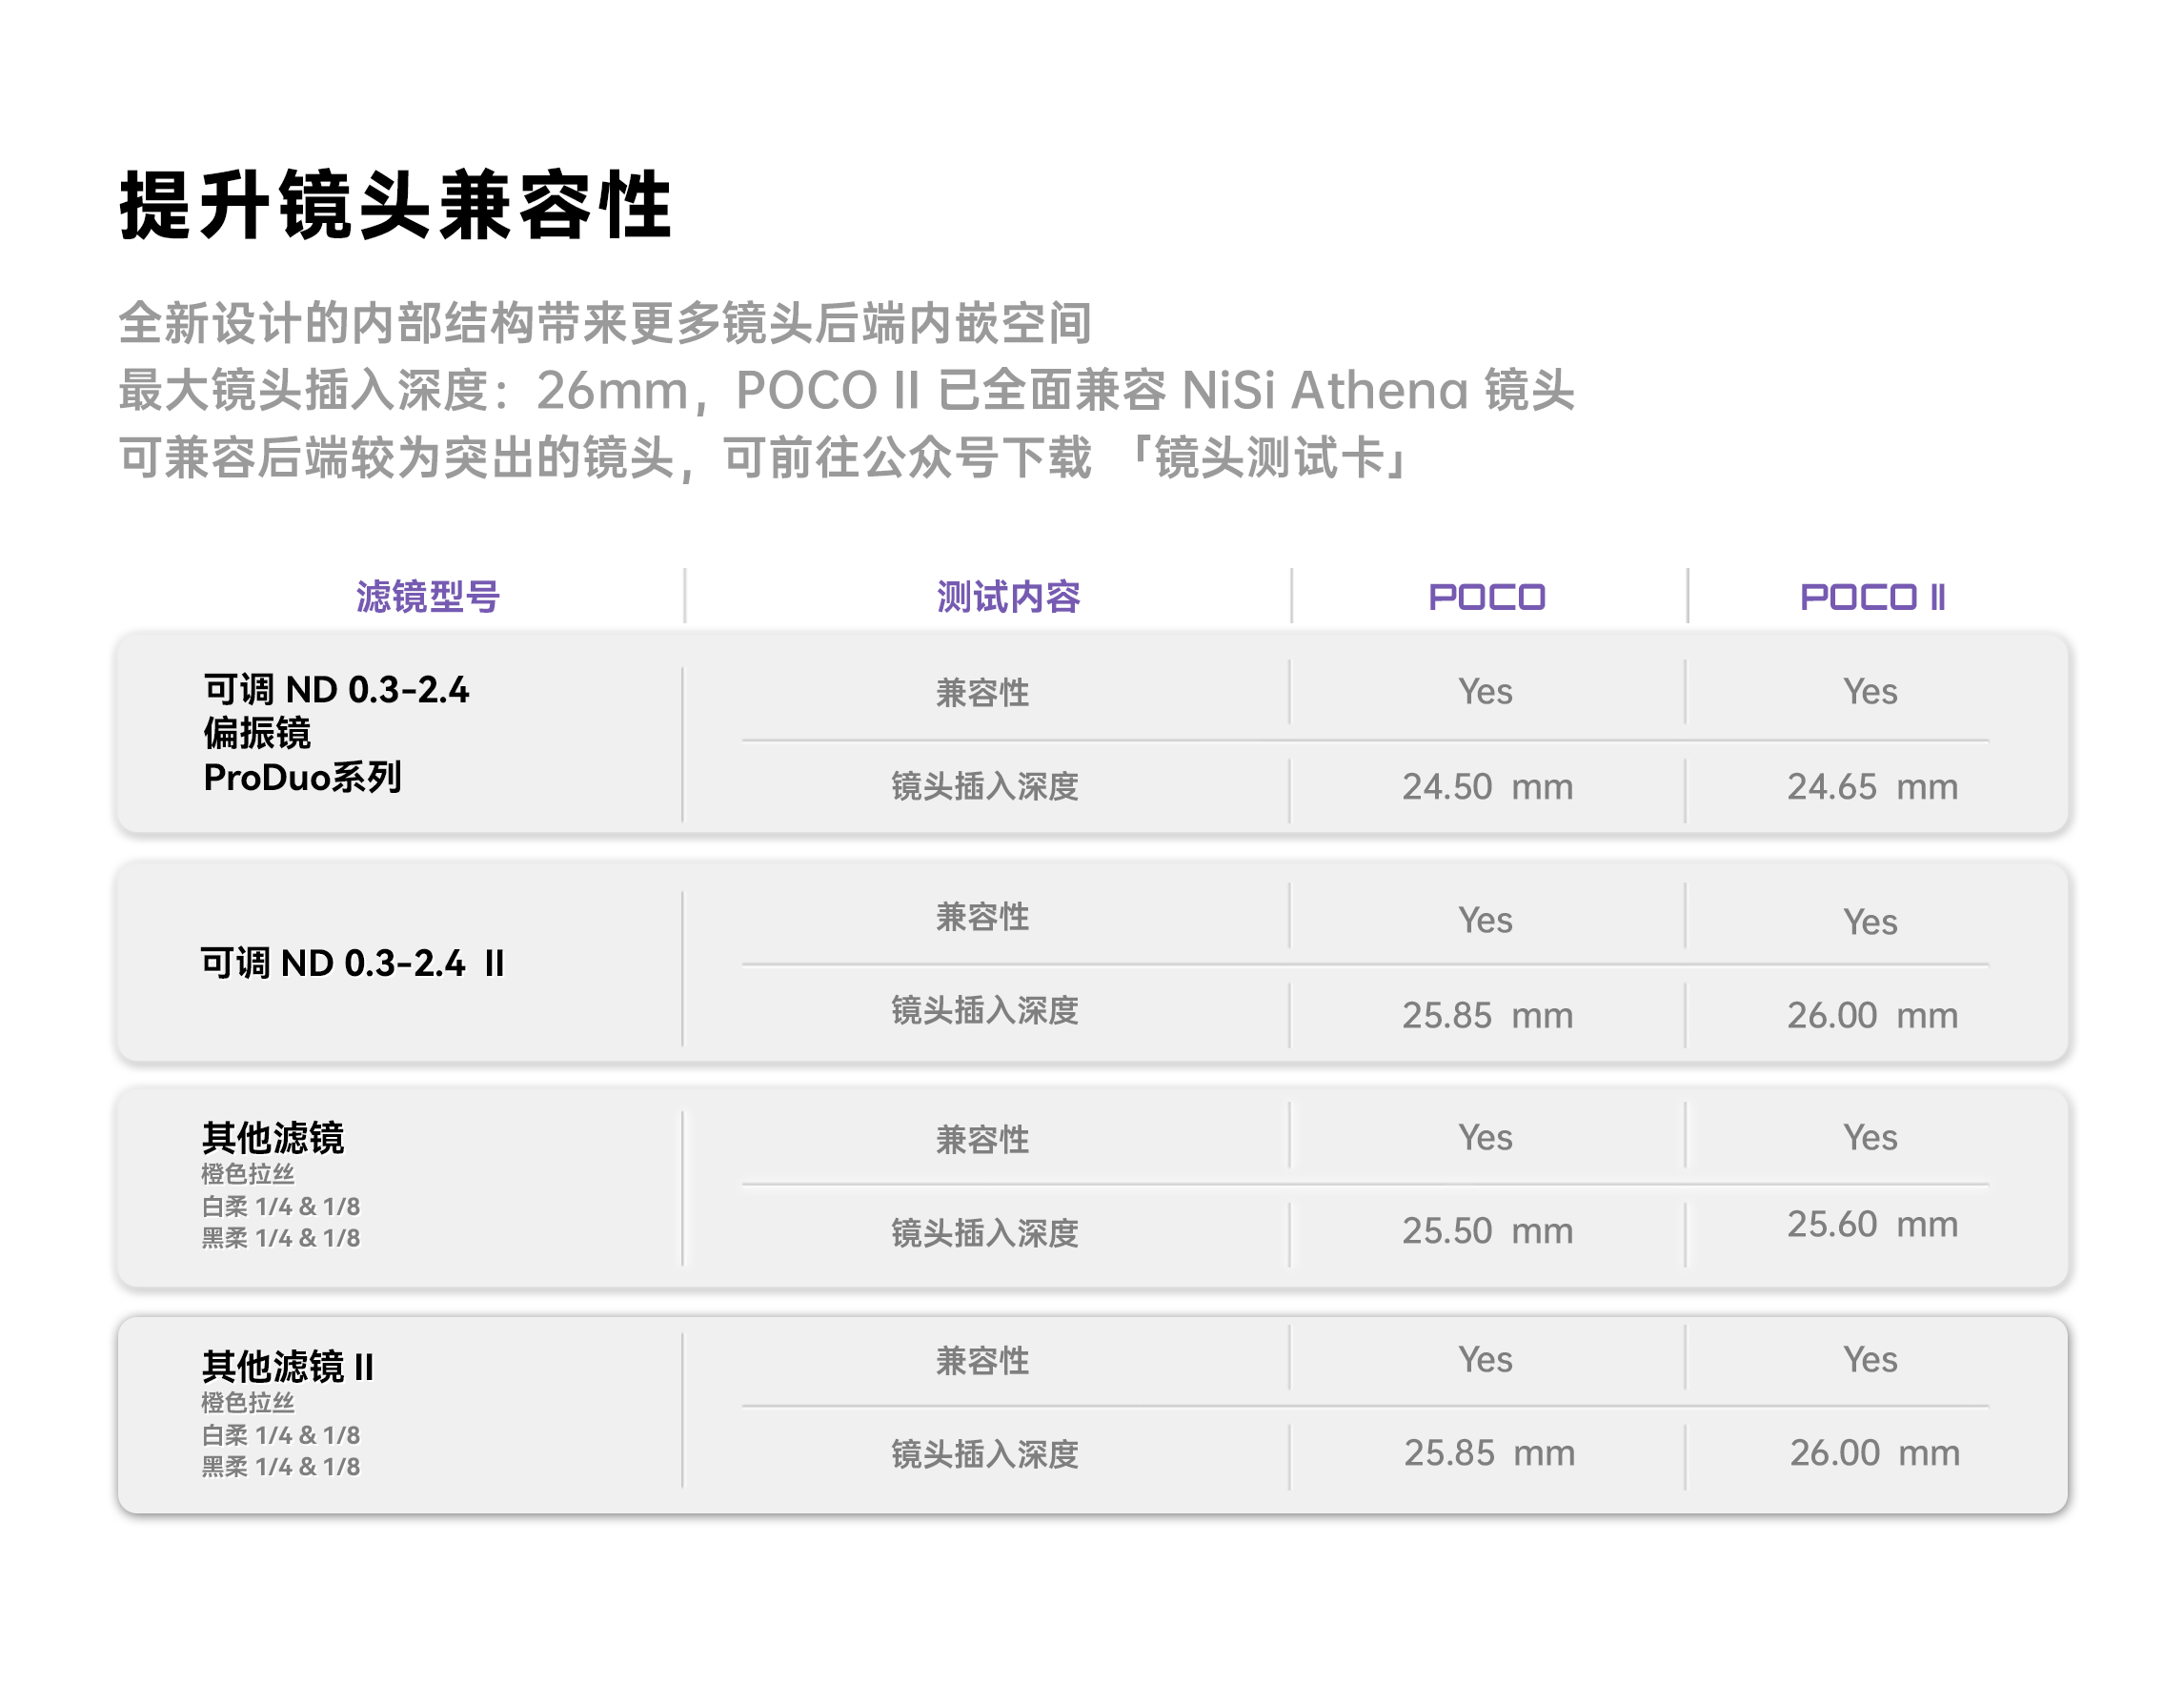
Task: Select the line "全新设计的内部结构带来更多镜头后端内嵌空间"
Action: [605, 323]
